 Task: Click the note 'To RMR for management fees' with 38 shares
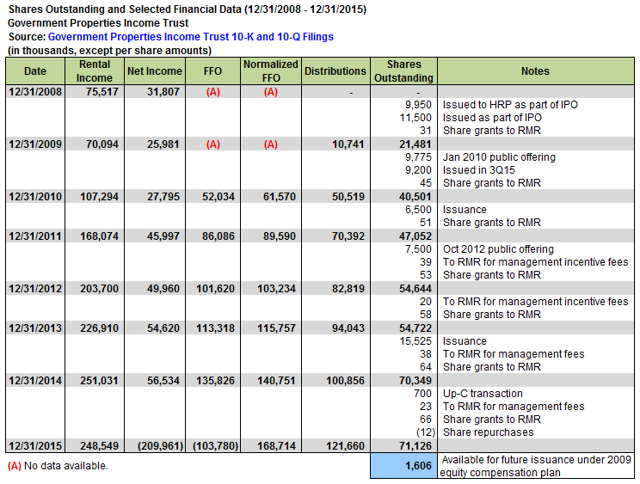[513, 354]
